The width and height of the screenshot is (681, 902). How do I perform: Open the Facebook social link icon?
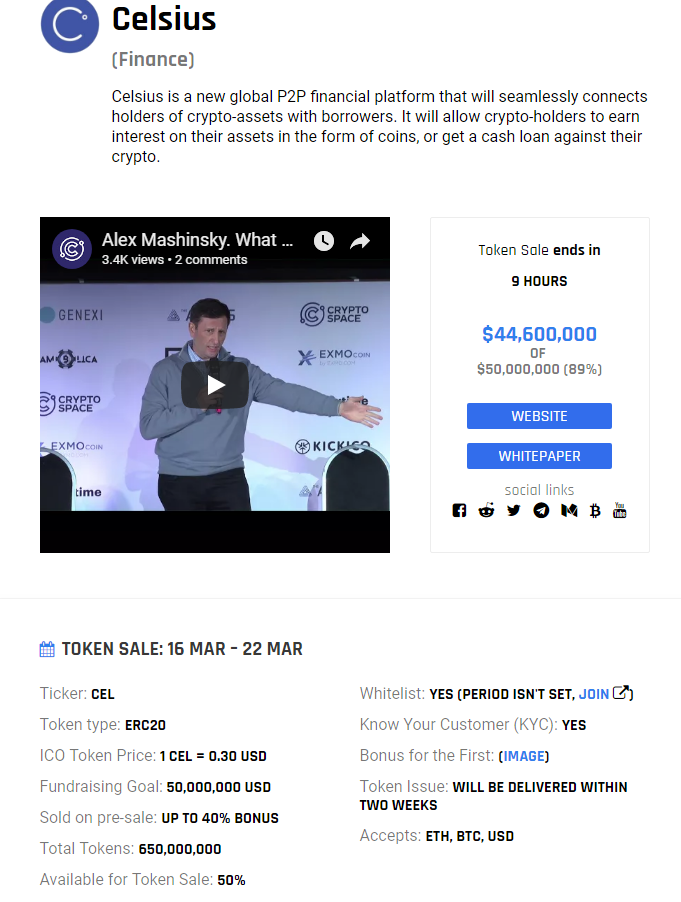pyautogui.click(x=459, y=510)
